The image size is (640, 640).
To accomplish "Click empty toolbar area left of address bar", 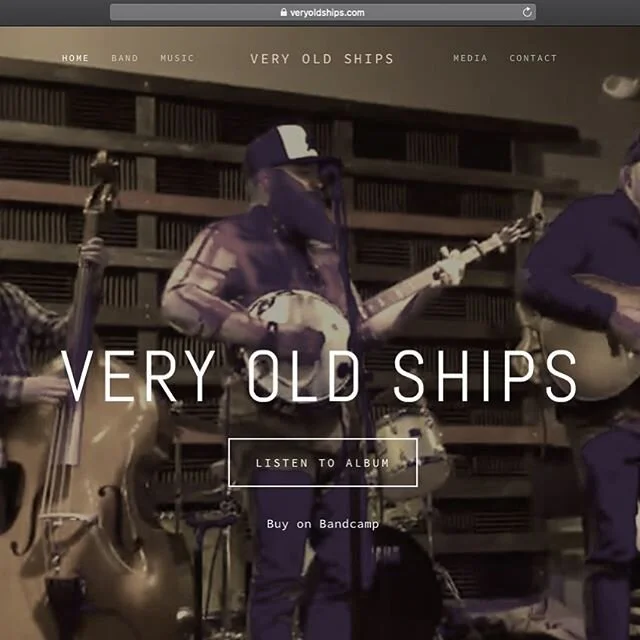I will (x=55, y=12).
